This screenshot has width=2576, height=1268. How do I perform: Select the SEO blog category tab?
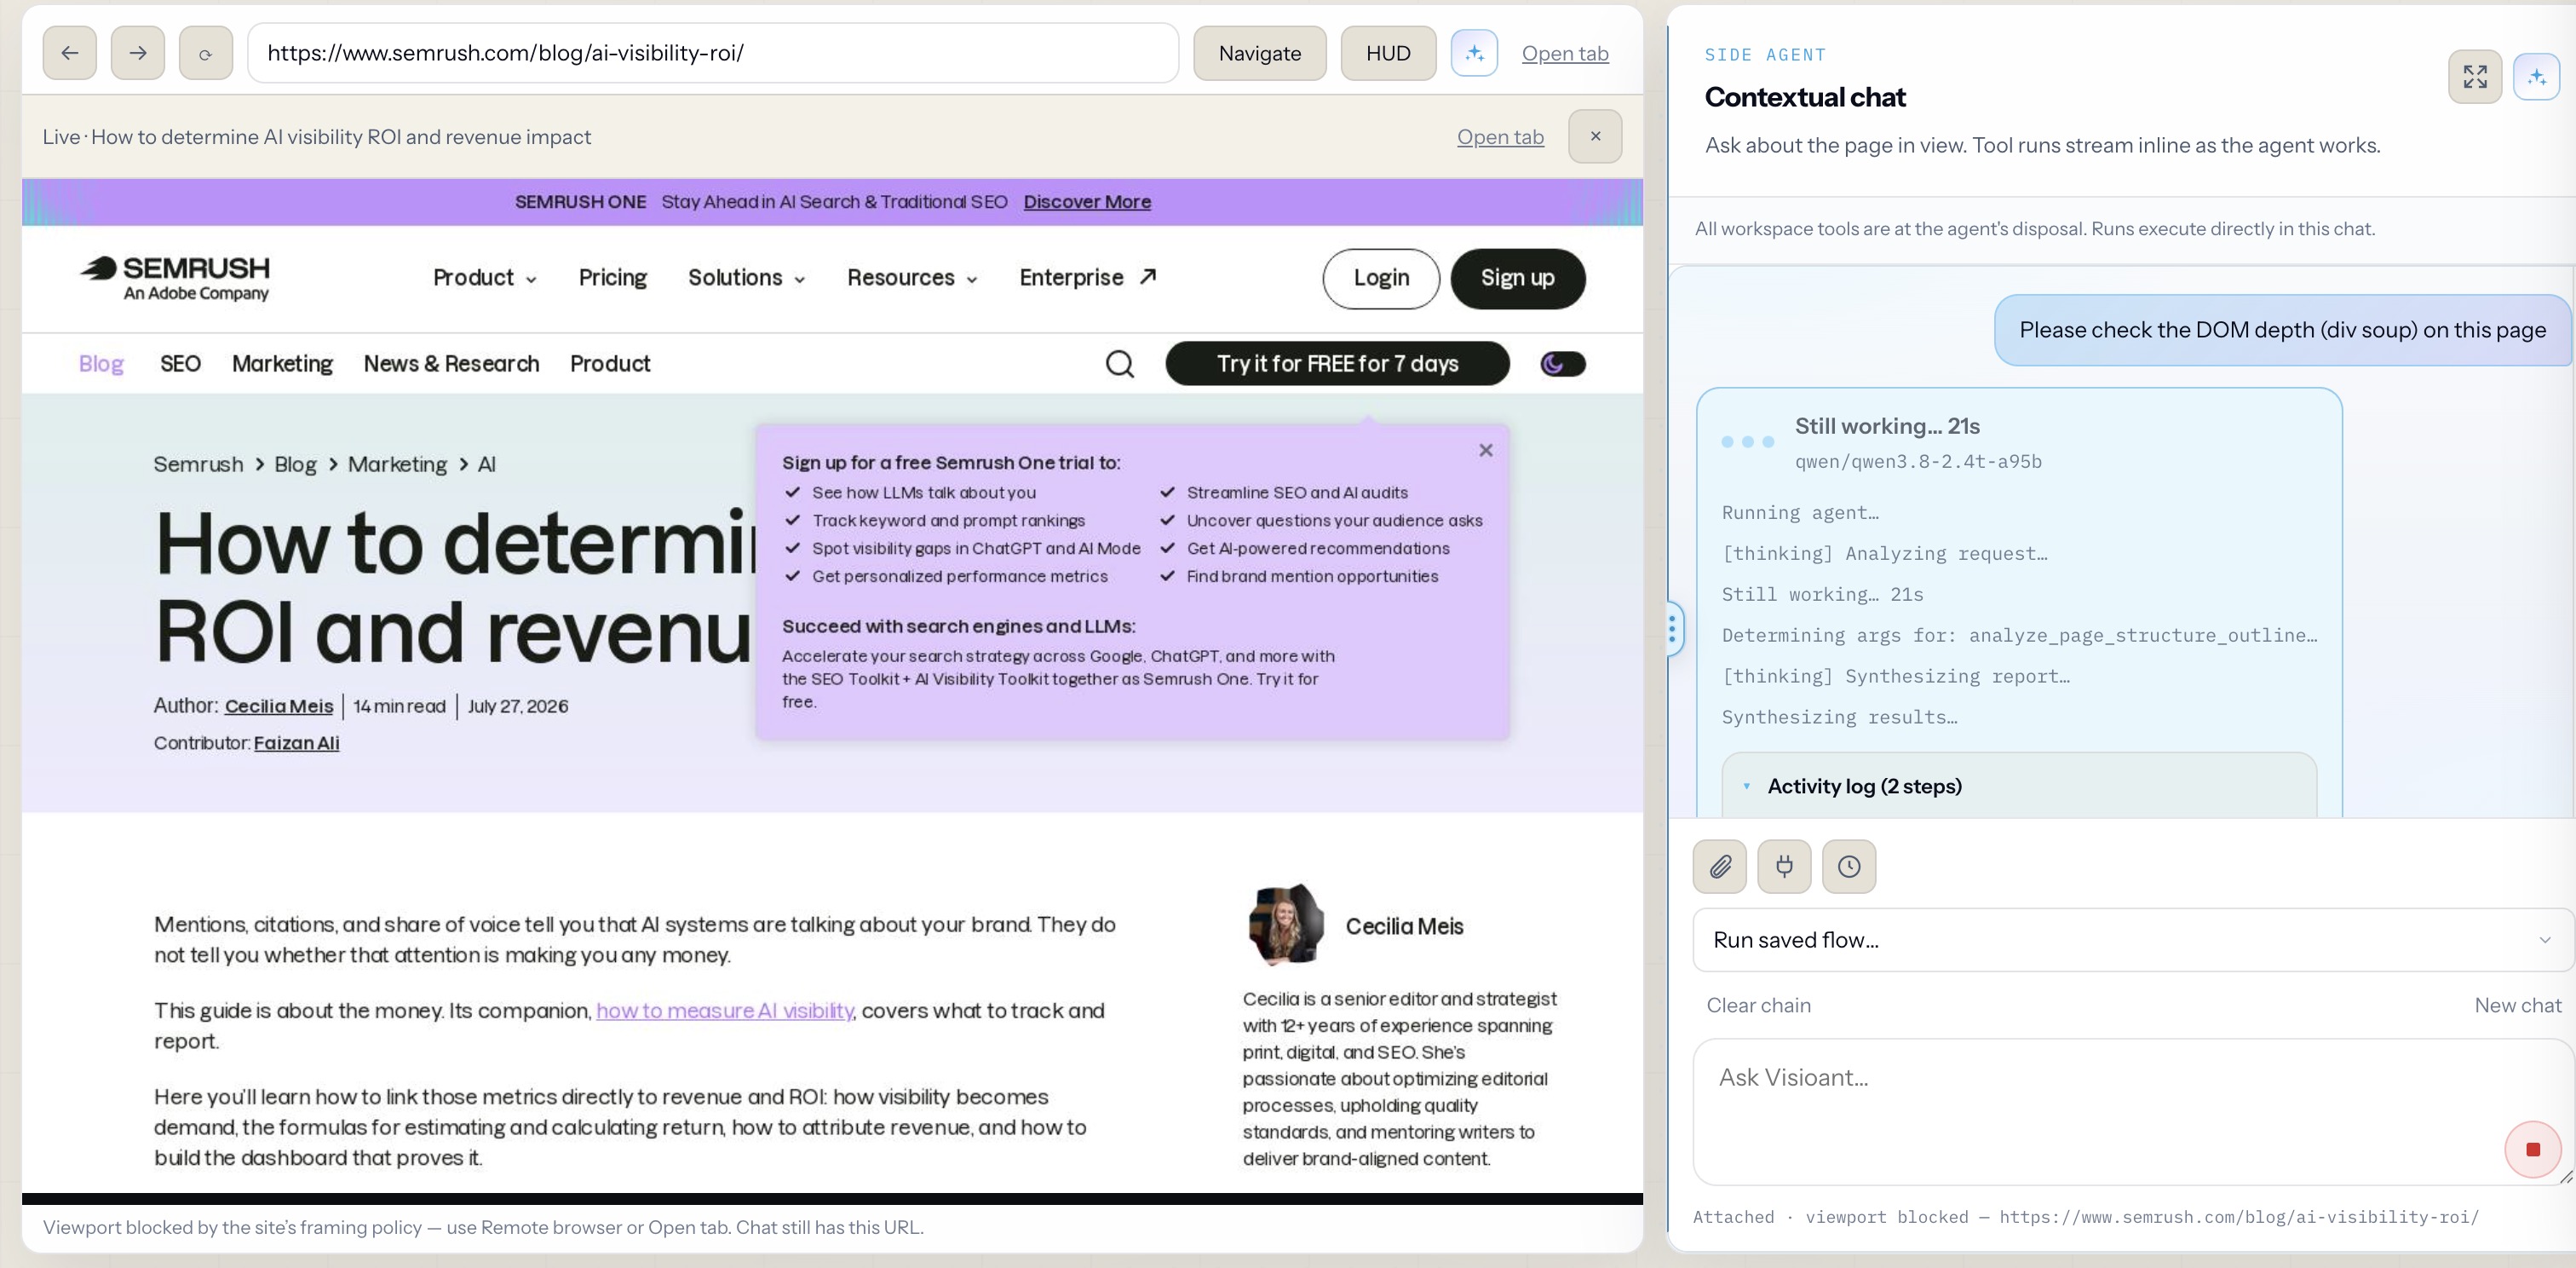[x=180, y=364]
